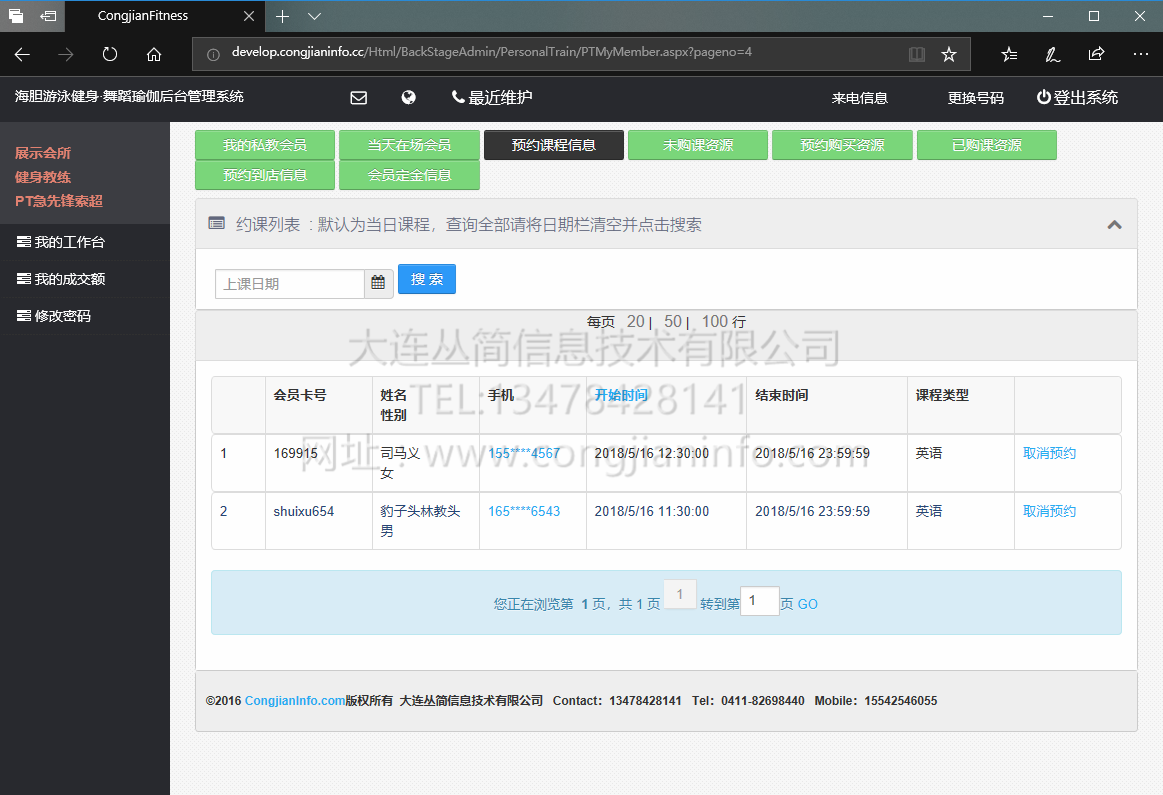Set rows per page to 50
This screenshot has height=795, width=1163.
coord(673,322)
